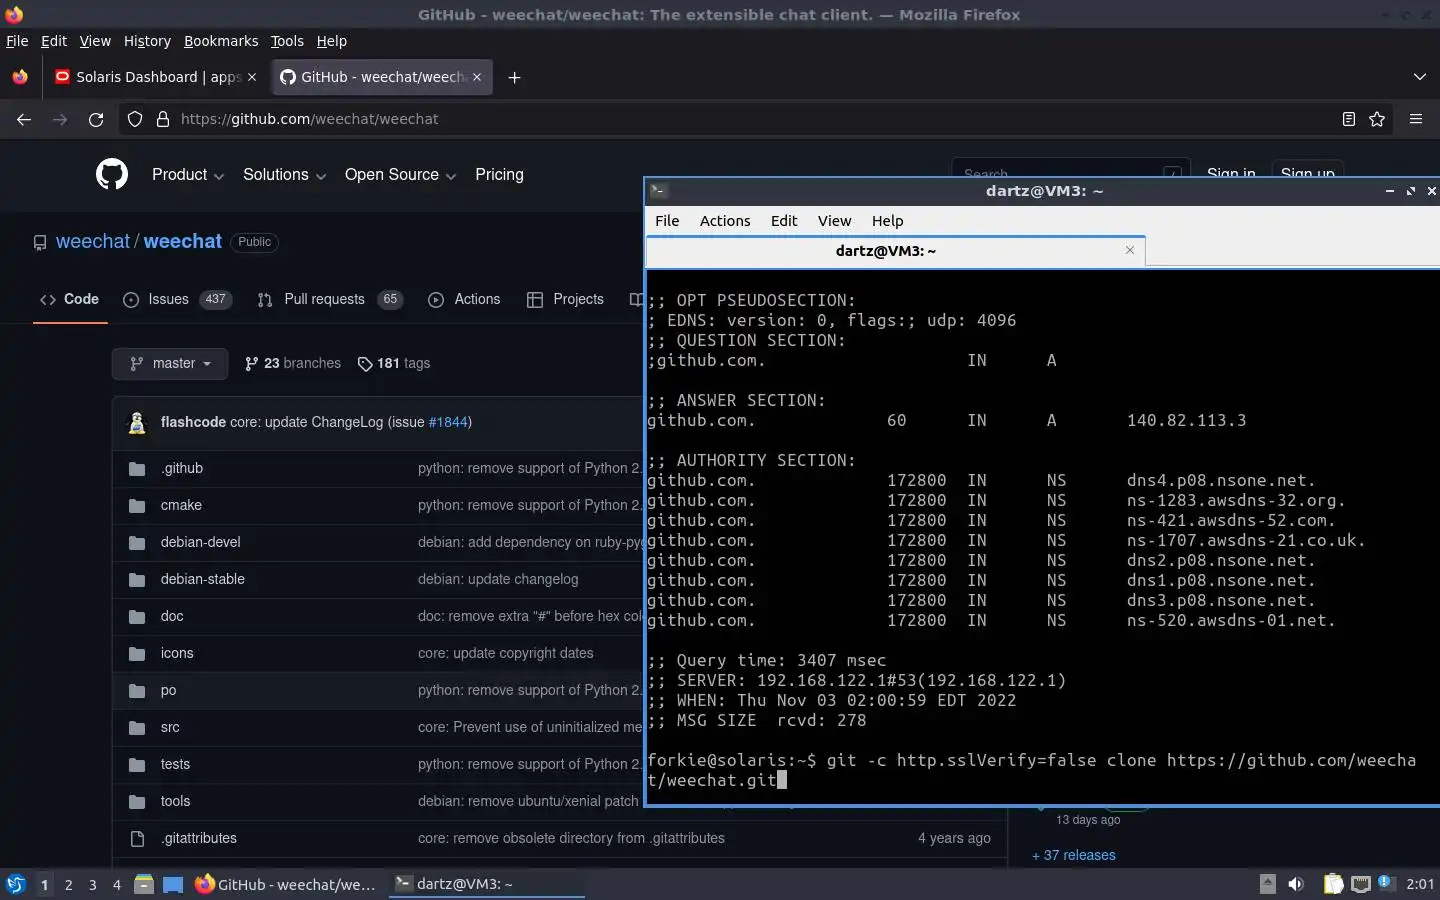This screenshot has height=900, width=1440.
Task: Switch to the Code repository tab
Action: tap(70, 299)
